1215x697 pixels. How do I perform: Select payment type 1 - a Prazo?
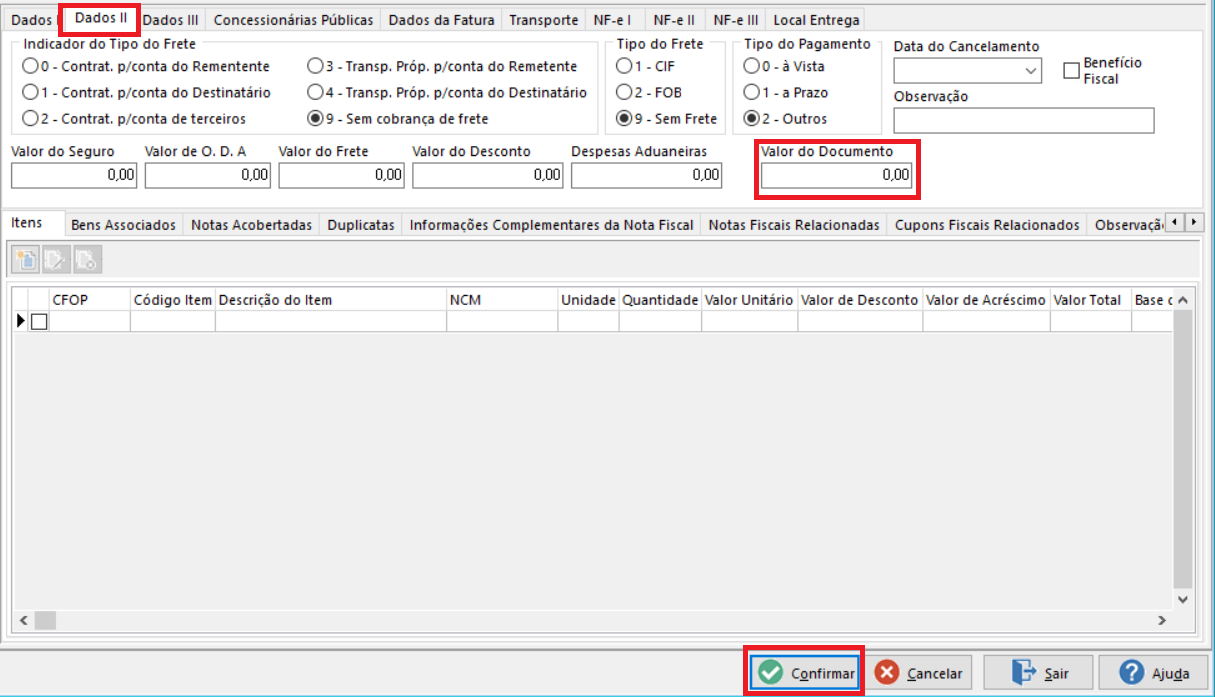point(786,92)
